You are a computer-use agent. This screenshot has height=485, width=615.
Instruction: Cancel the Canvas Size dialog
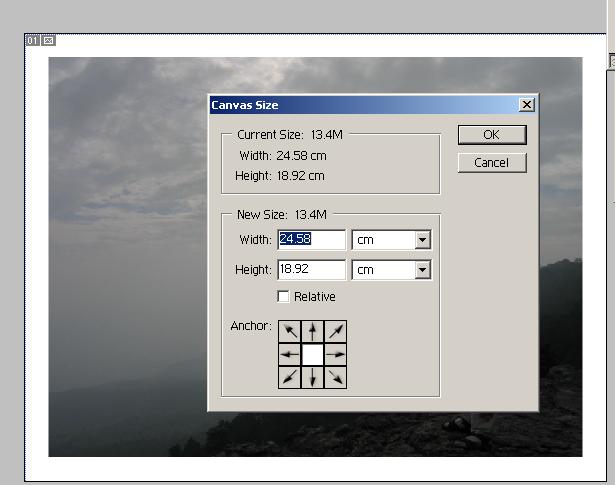click(492, 163)
